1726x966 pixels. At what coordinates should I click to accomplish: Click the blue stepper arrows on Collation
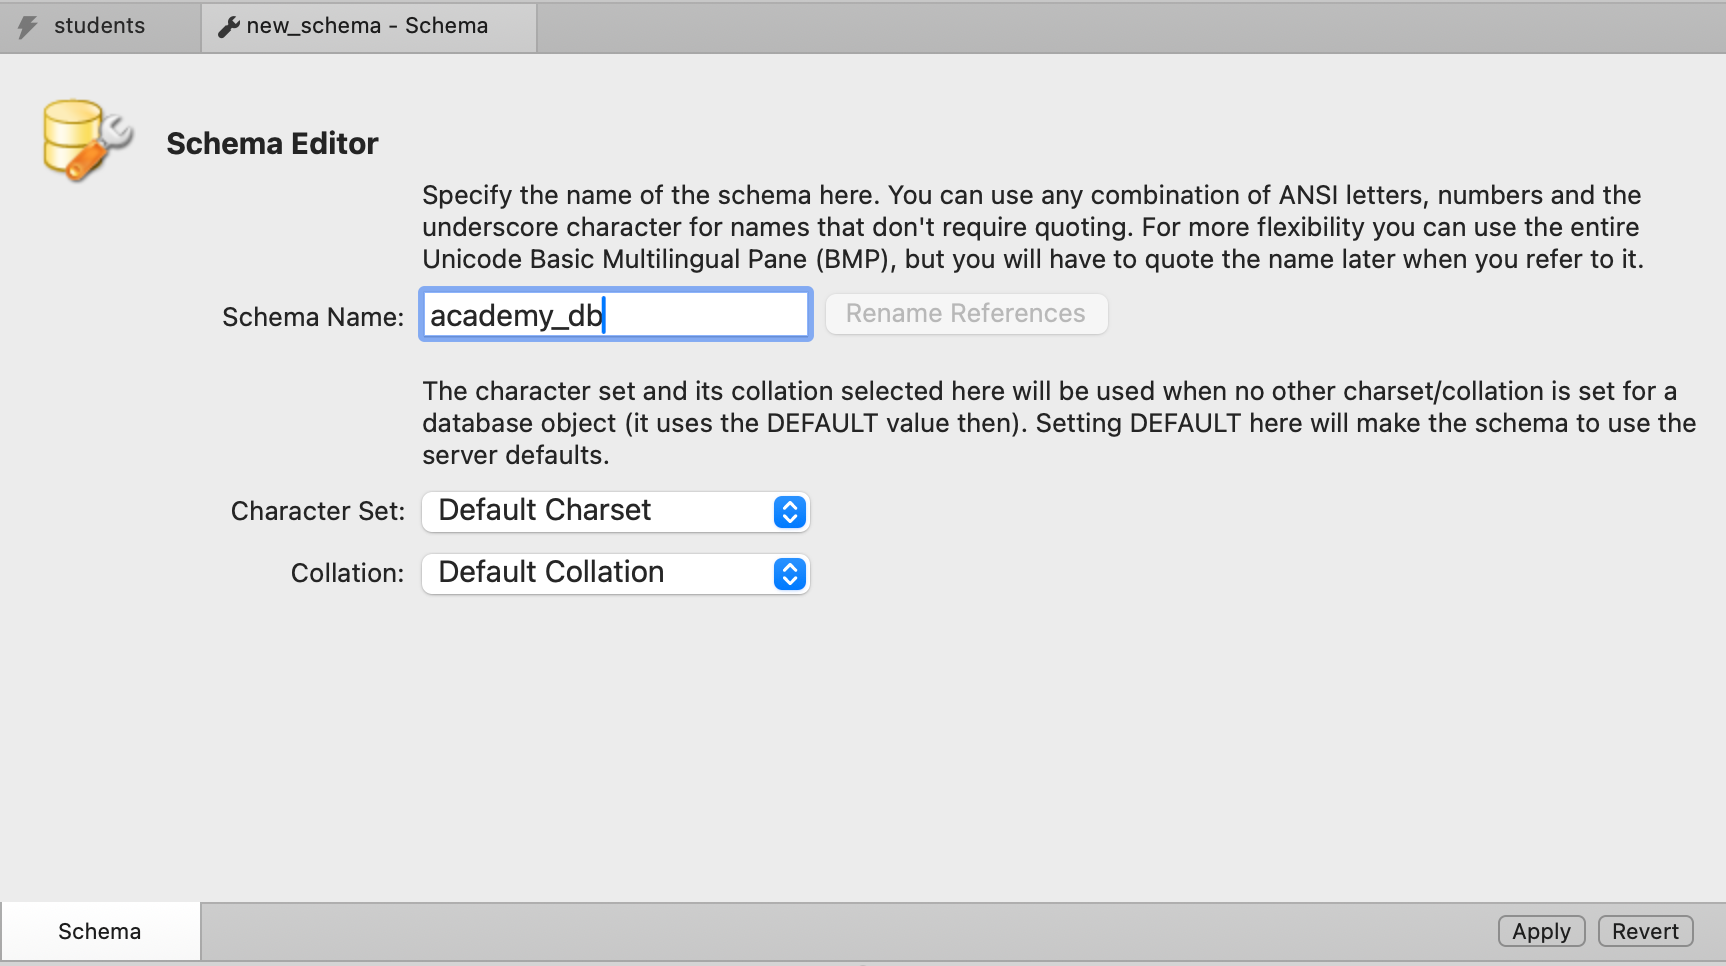[789, 574]
